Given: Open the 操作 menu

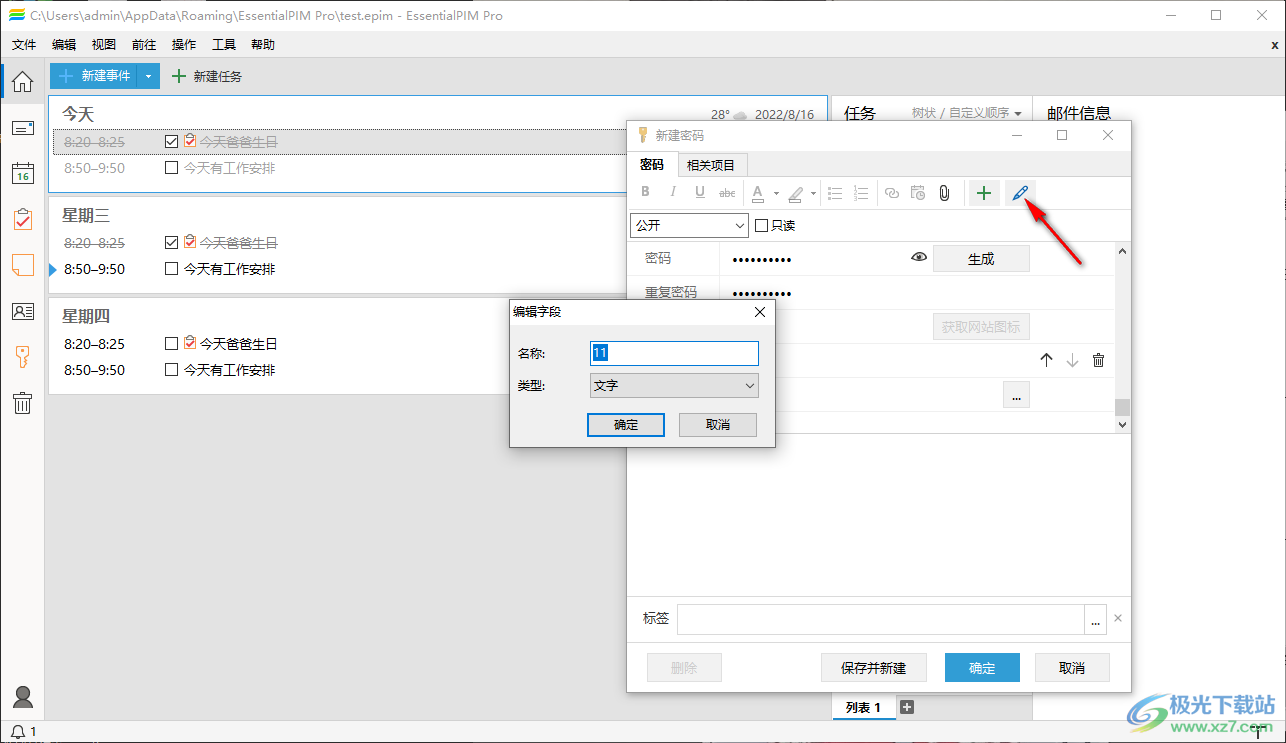Looking at the screenshot, I should (x=184, y=45).
